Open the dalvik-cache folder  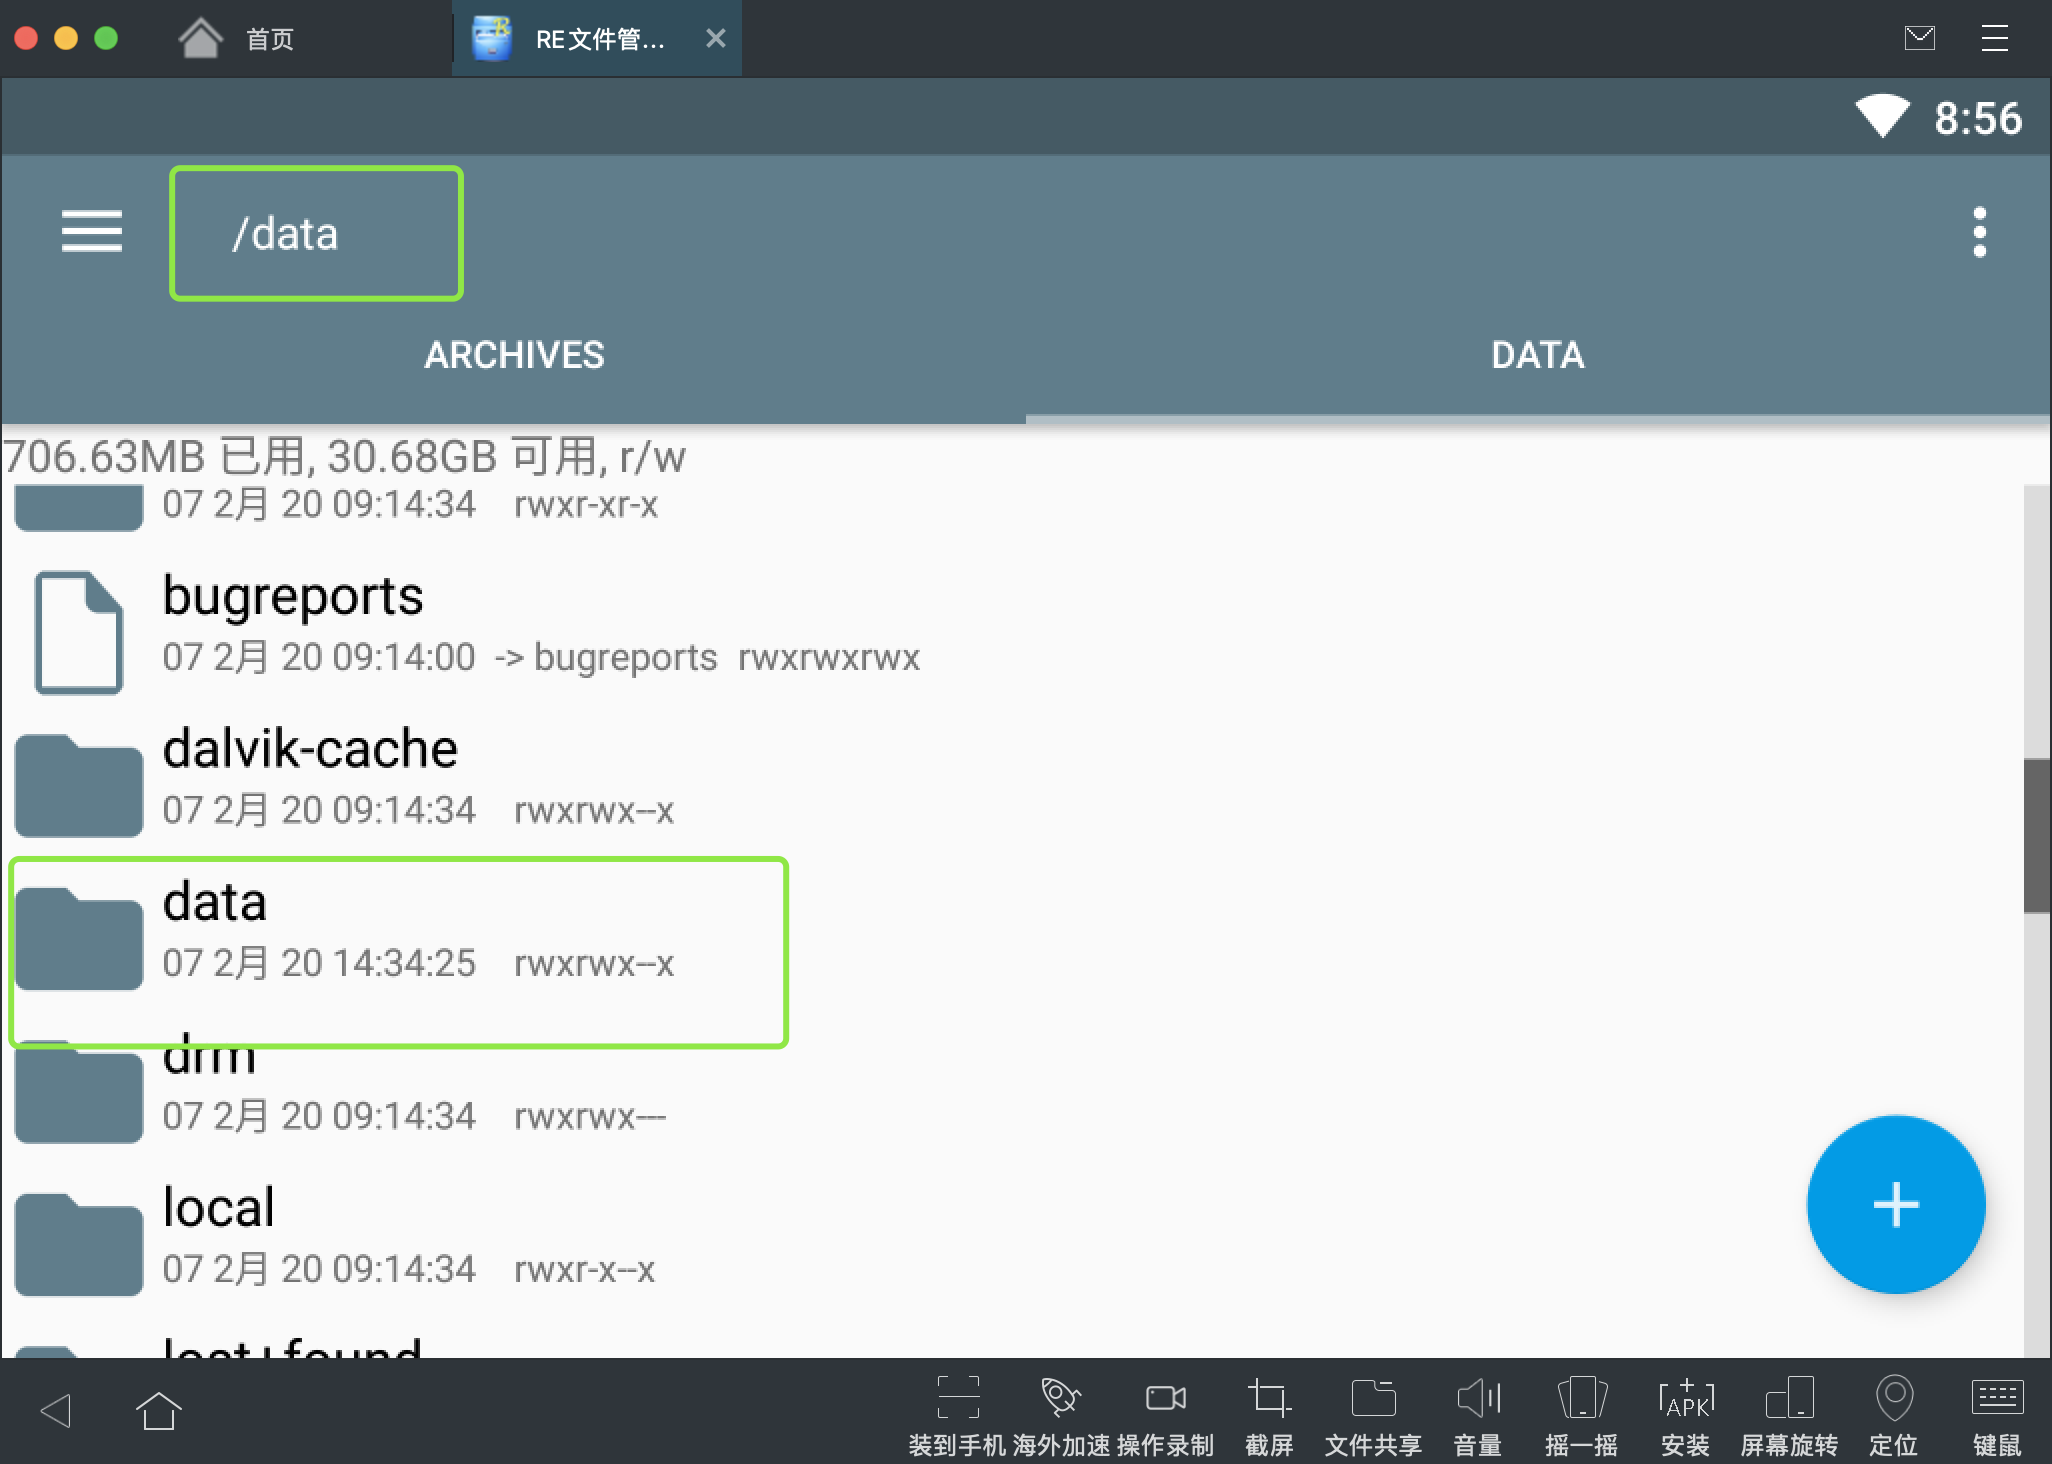[310, 779]
